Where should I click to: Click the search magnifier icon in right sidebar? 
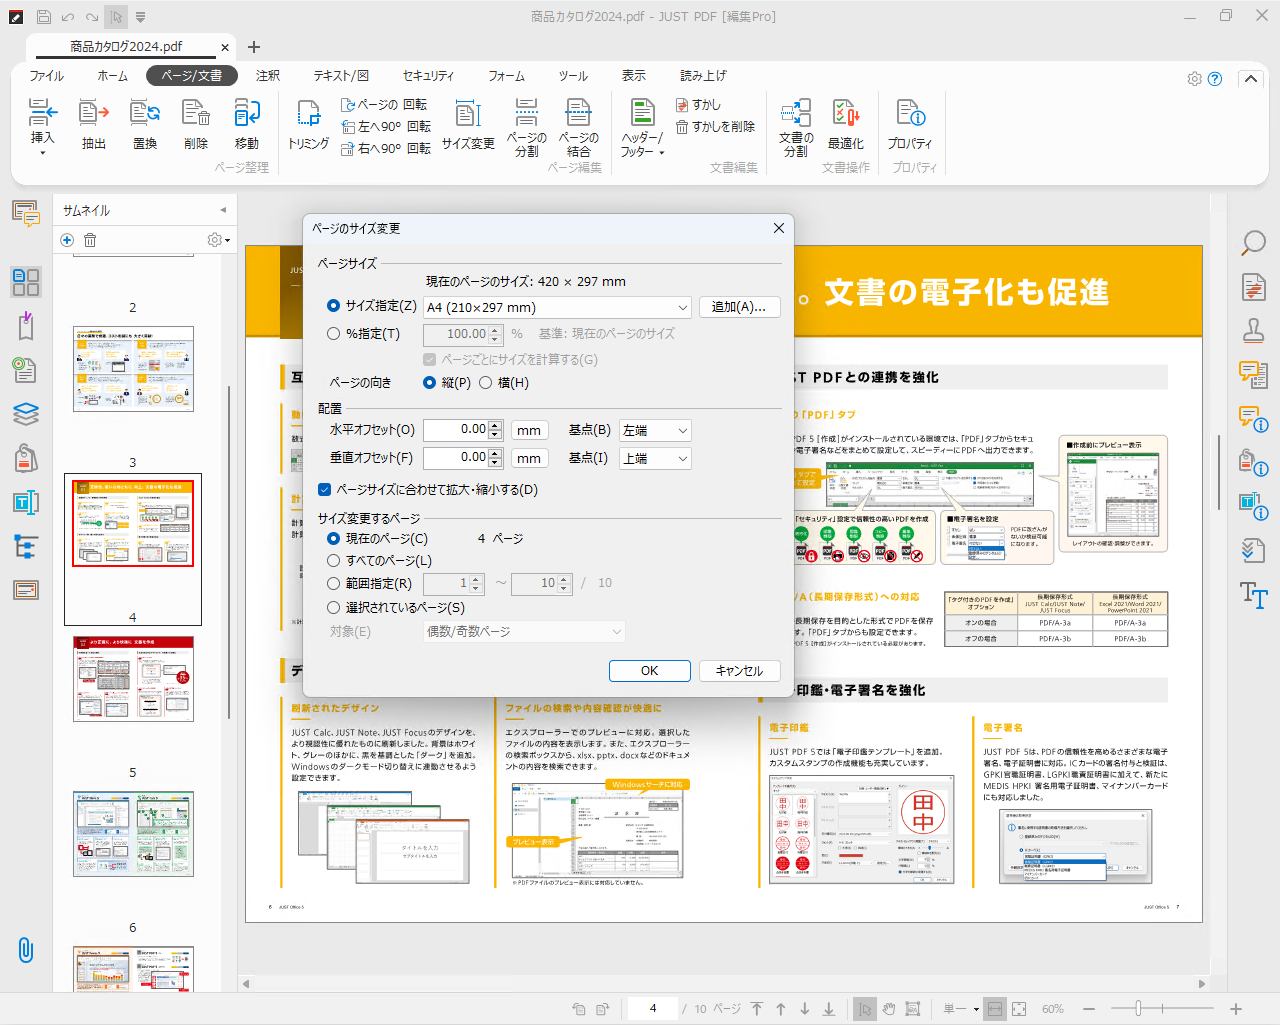click(x=1253, y=243)
